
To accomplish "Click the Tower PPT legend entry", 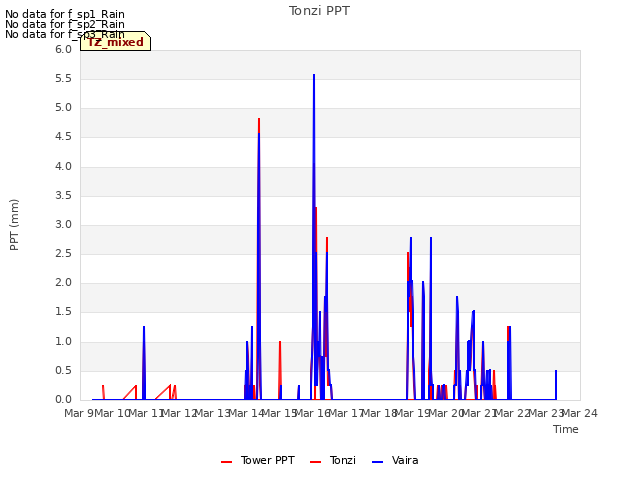I will (x=258, y=460).
